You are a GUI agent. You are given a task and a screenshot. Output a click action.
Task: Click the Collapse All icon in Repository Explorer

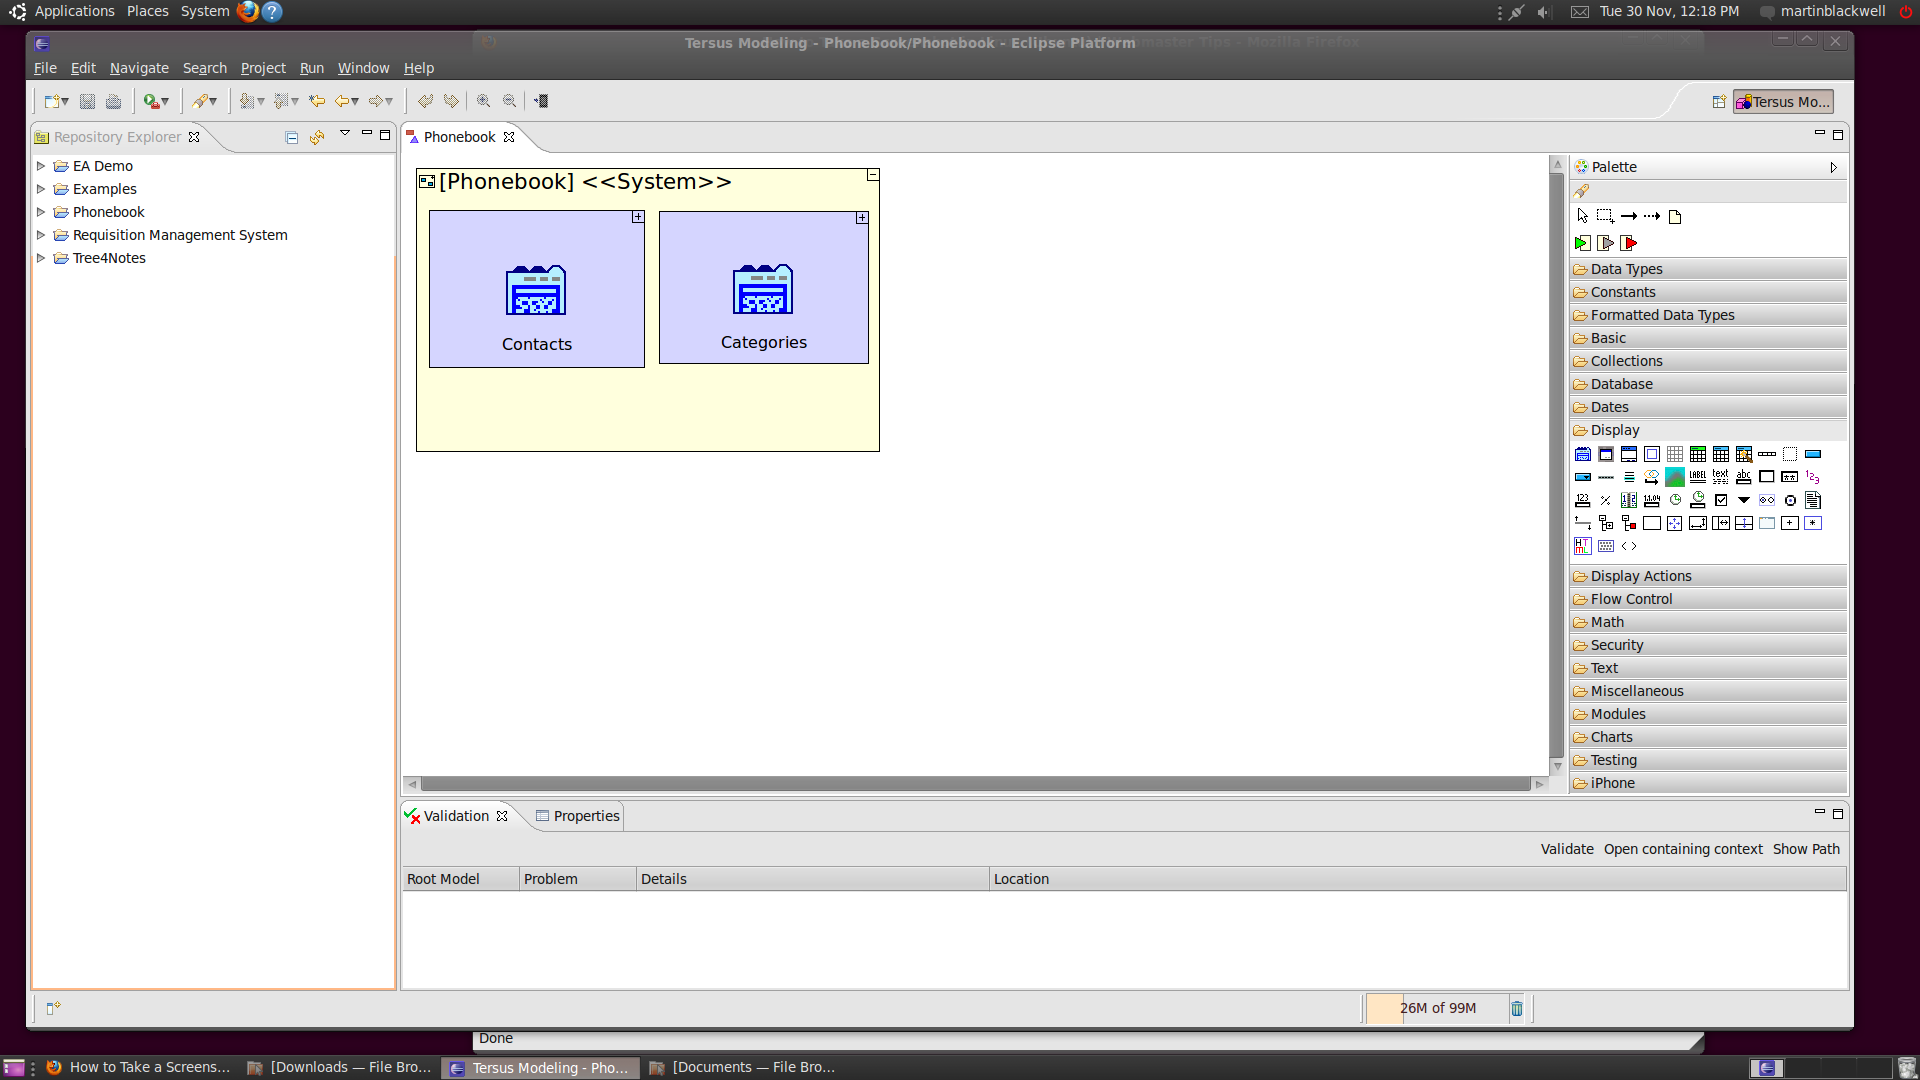pyautogui.click(x=291, y=137)
